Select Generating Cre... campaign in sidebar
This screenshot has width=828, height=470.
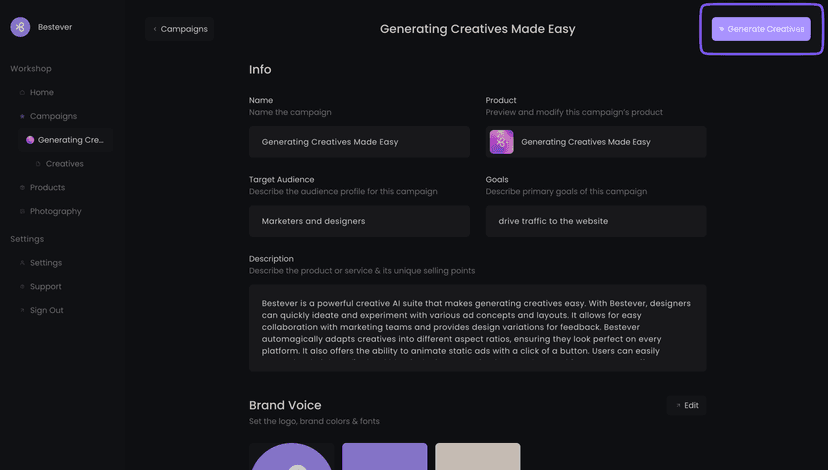65,140
